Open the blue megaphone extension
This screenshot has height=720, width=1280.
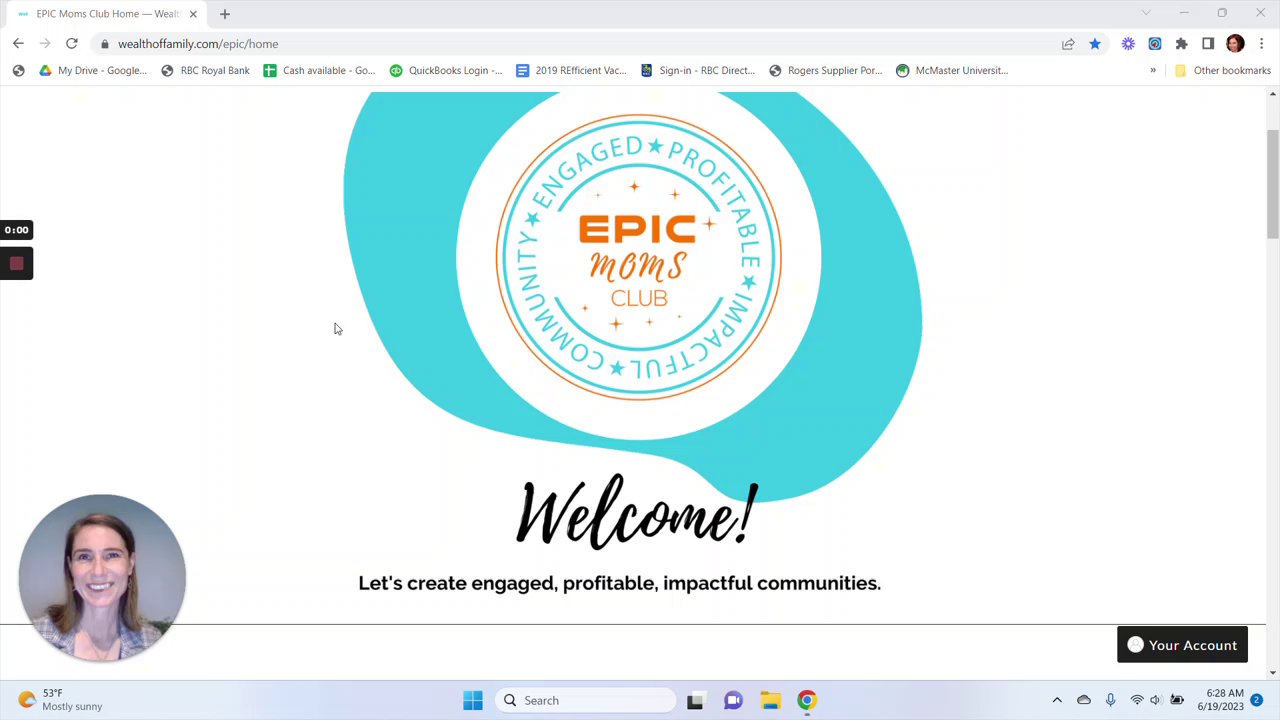click(1155, 44)
